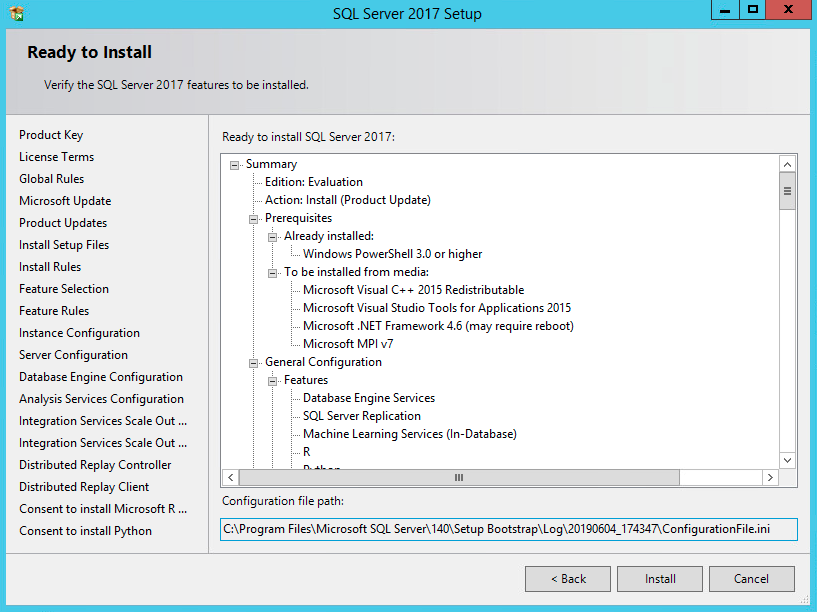Viewport: 817px width, 612px height.
Task: Go back with the Back button
Action: [x=568, y=579]
